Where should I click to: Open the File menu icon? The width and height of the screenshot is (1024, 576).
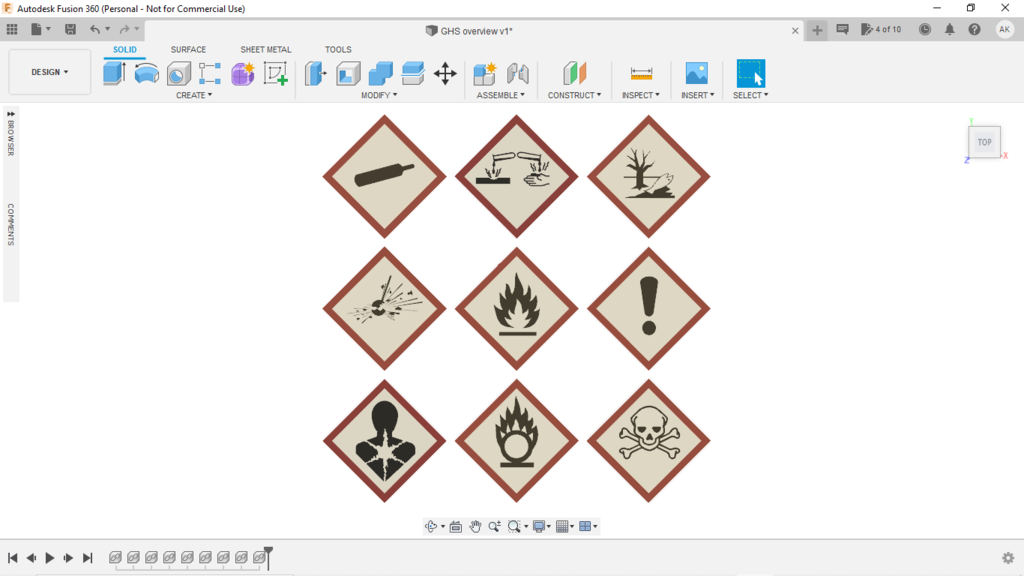(x=37, y=29)
